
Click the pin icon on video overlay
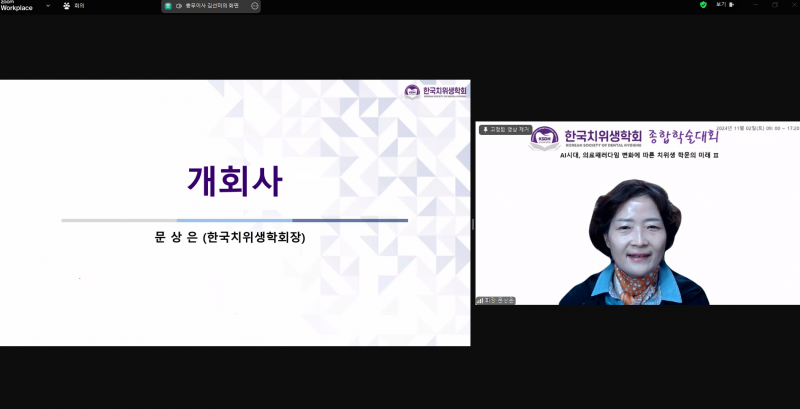tap(486, 129)
